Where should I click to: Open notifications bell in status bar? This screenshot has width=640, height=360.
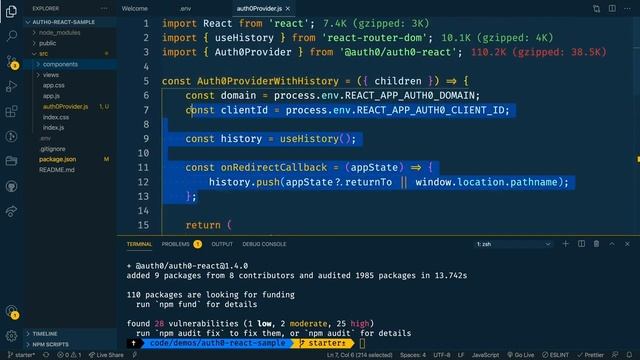tap(629, 355)
